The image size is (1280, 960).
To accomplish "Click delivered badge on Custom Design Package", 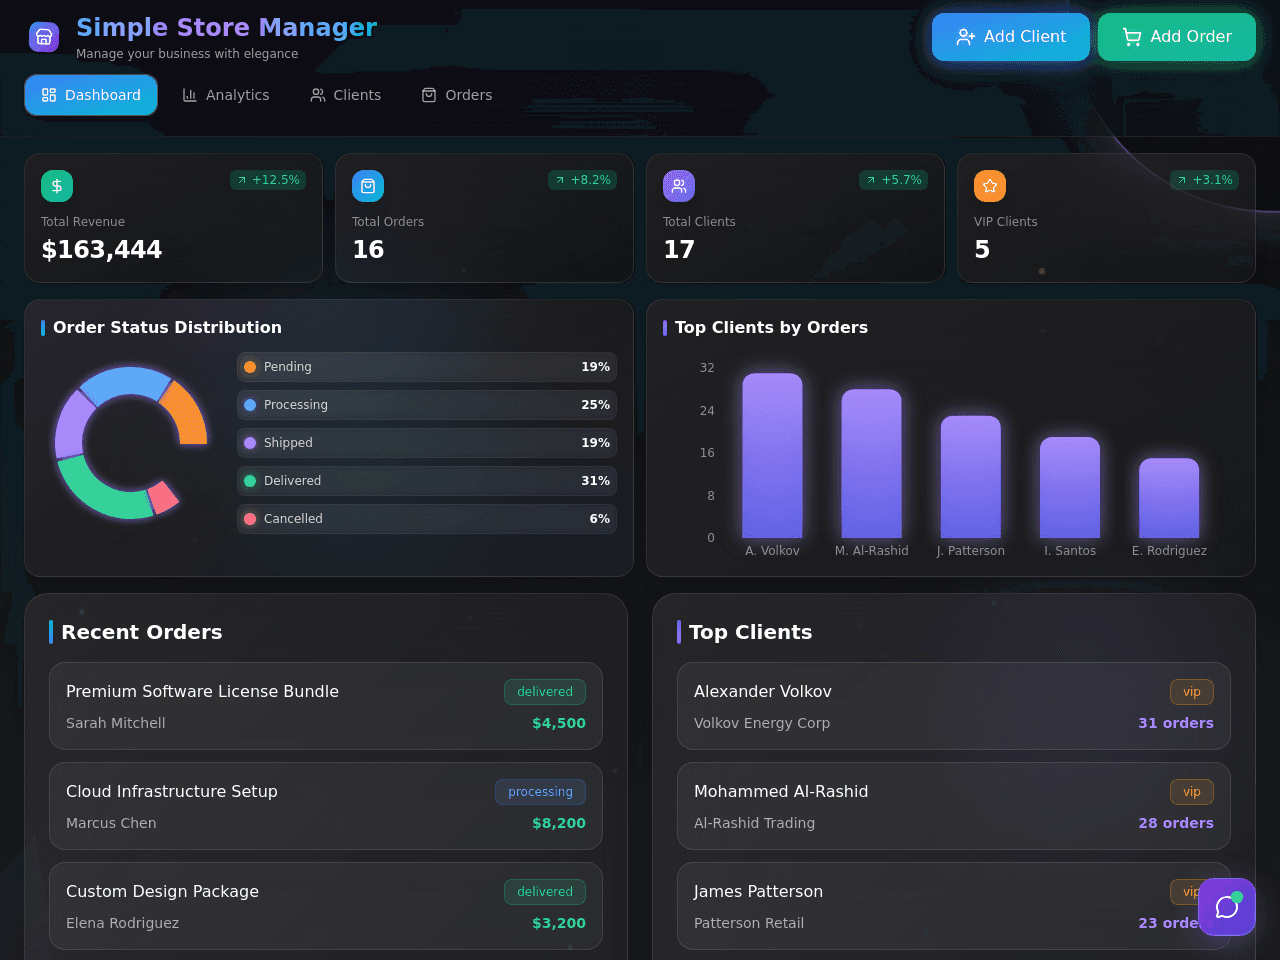I will pos(545,892).
